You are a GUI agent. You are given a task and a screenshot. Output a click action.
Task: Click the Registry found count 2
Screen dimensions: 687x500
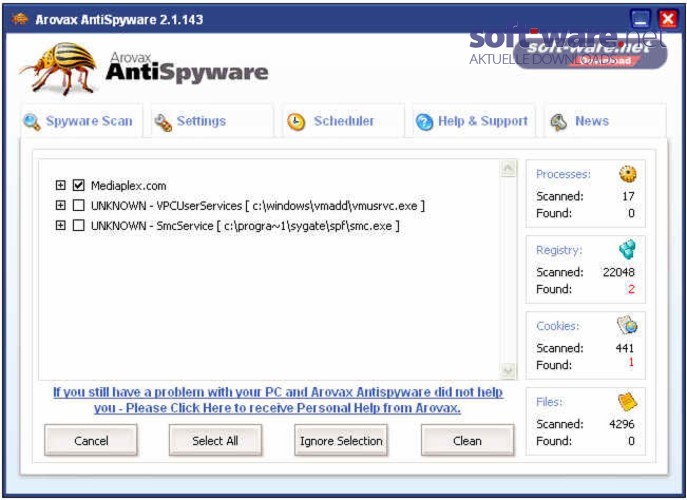pyautogui.click(x=631, y=289)
